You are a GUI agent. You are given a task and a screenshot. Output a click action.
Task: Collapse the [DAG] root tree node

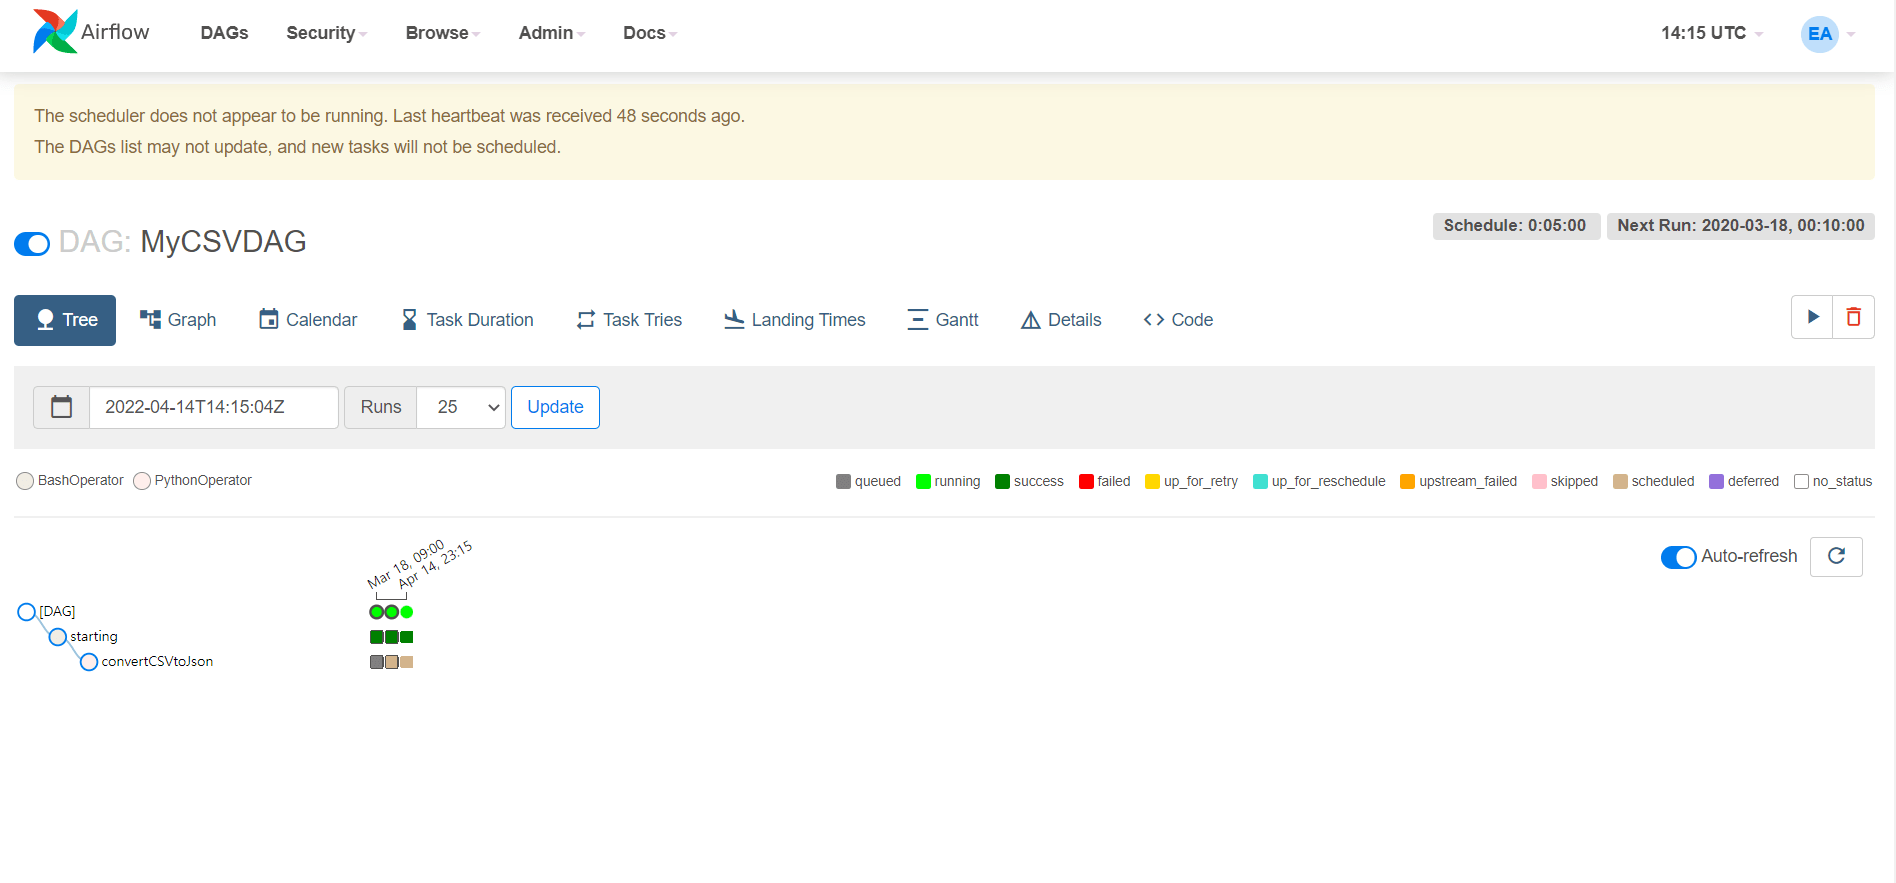27,612
